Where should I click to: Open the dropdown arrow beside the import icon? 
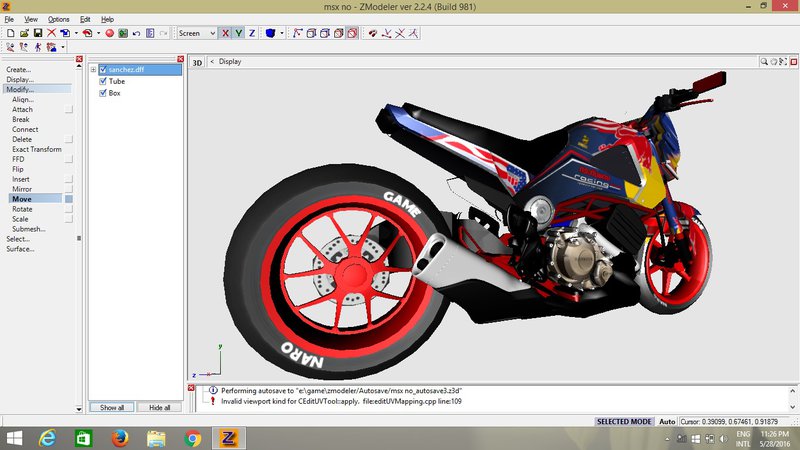click(x=76, y=33)
